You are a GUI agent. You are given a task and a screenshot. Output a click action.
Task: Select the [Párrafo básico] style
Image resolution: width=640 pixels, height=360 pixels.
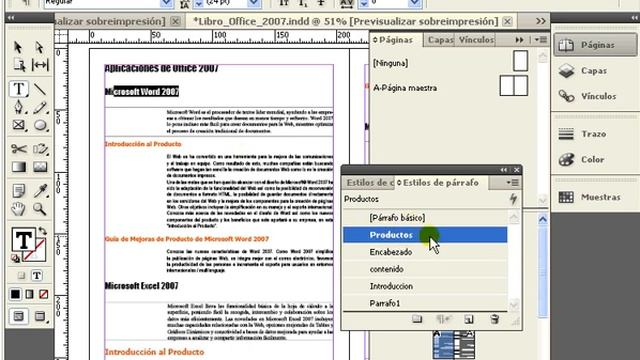424,218
